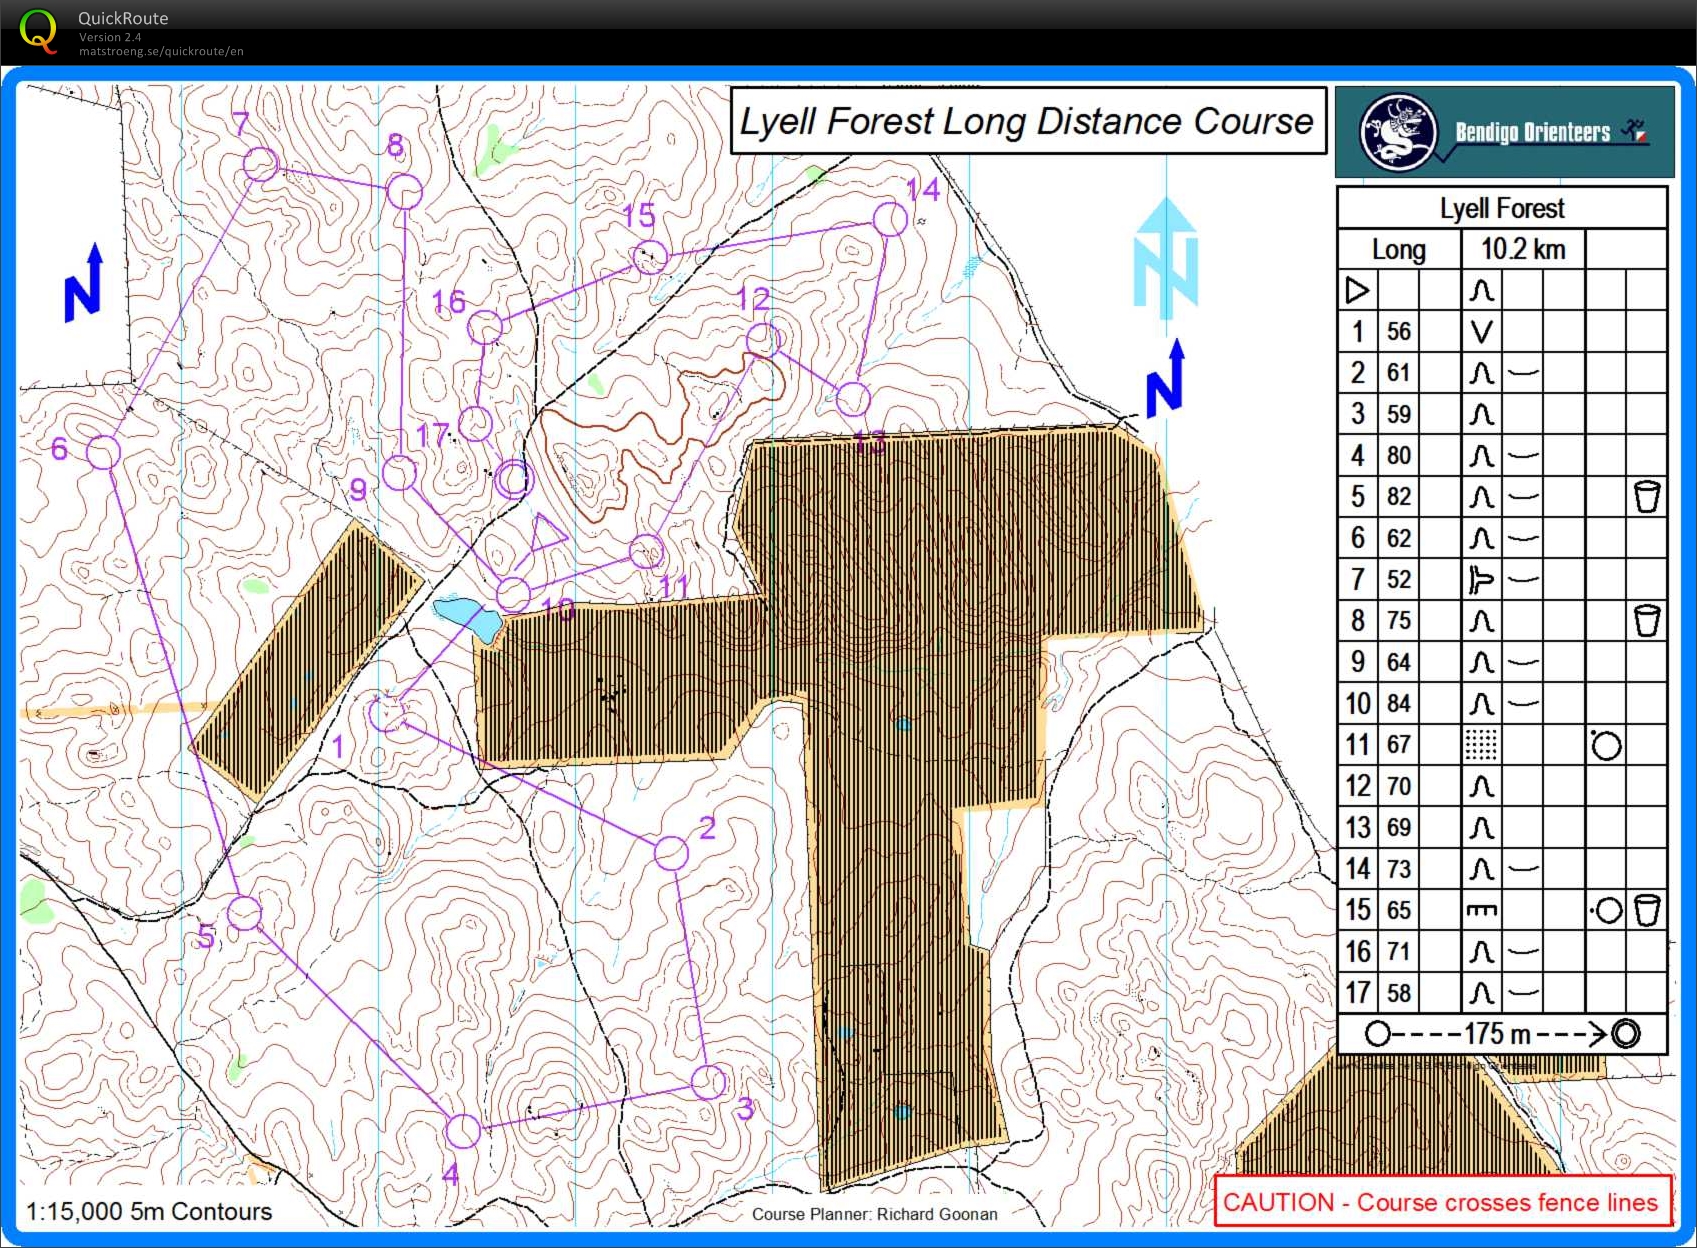Click the Bendigo Orienteers logo

pos(1504,132)
